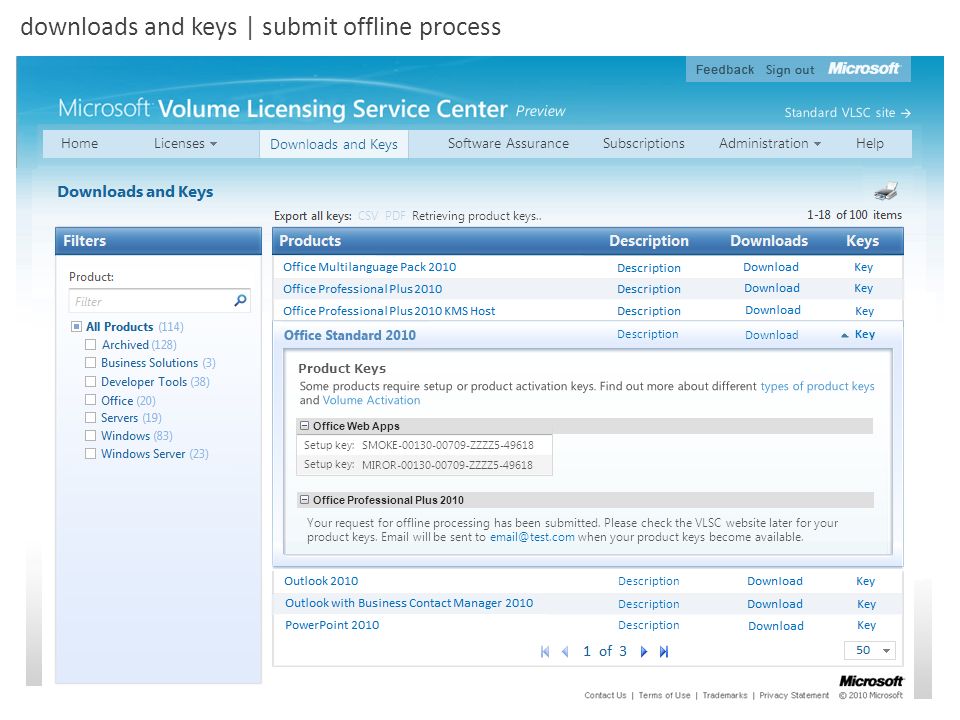Screen dimensions: 960x720
Task: Go to Standard VLSC site
Action: click(847, 113)
